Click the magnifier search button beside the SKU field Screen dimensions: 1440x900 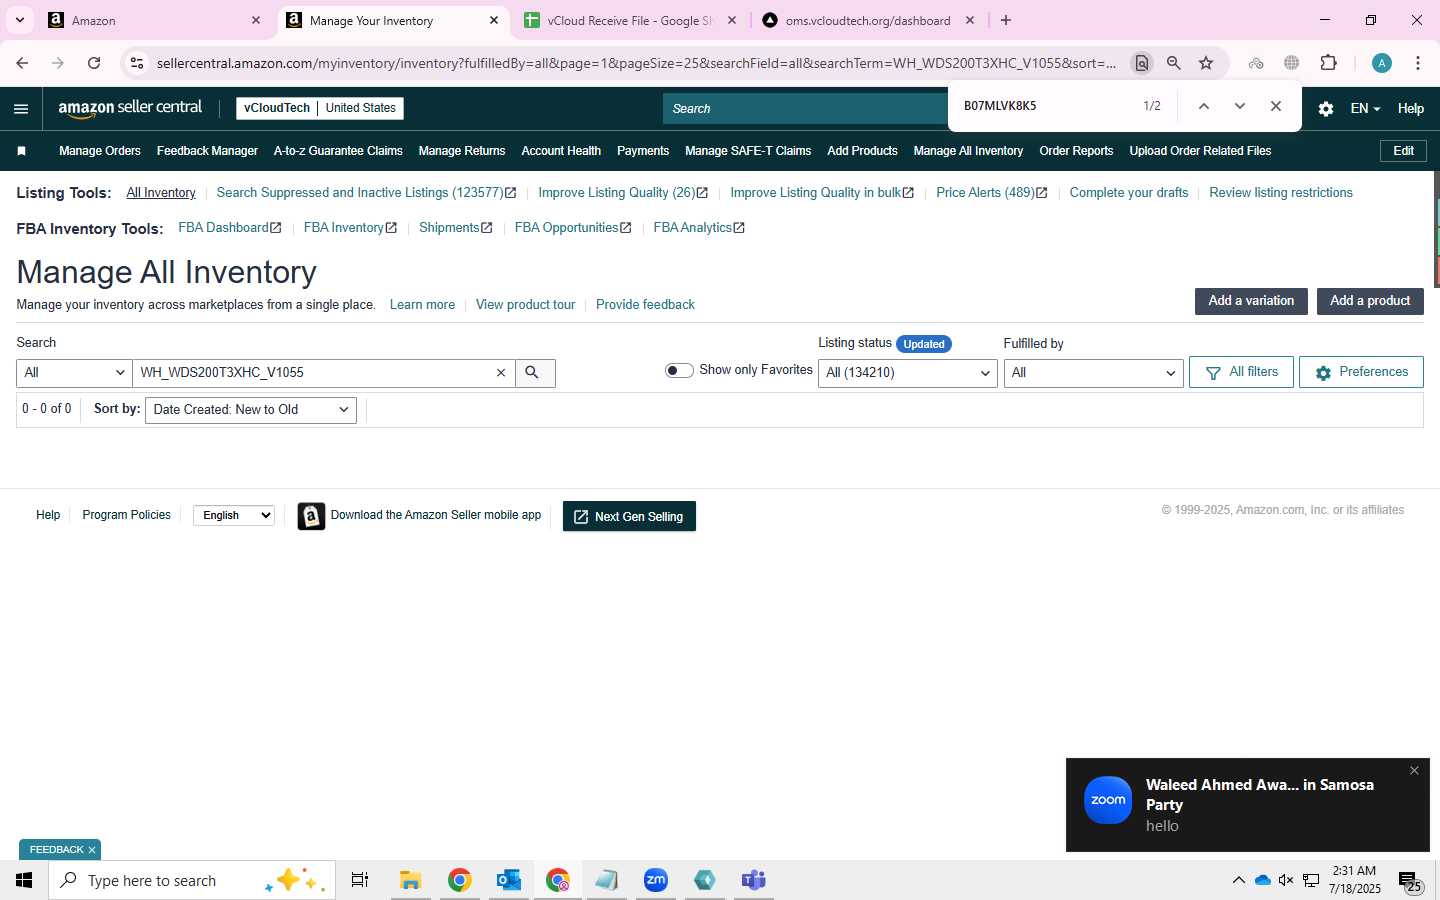[535, 373]
